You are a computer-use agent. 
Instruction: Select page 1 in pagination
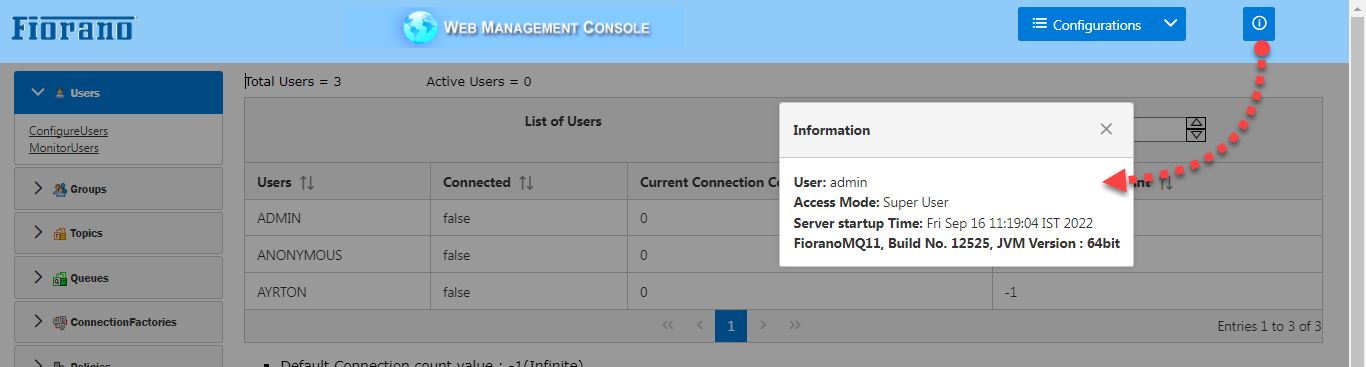click(731, 326)
